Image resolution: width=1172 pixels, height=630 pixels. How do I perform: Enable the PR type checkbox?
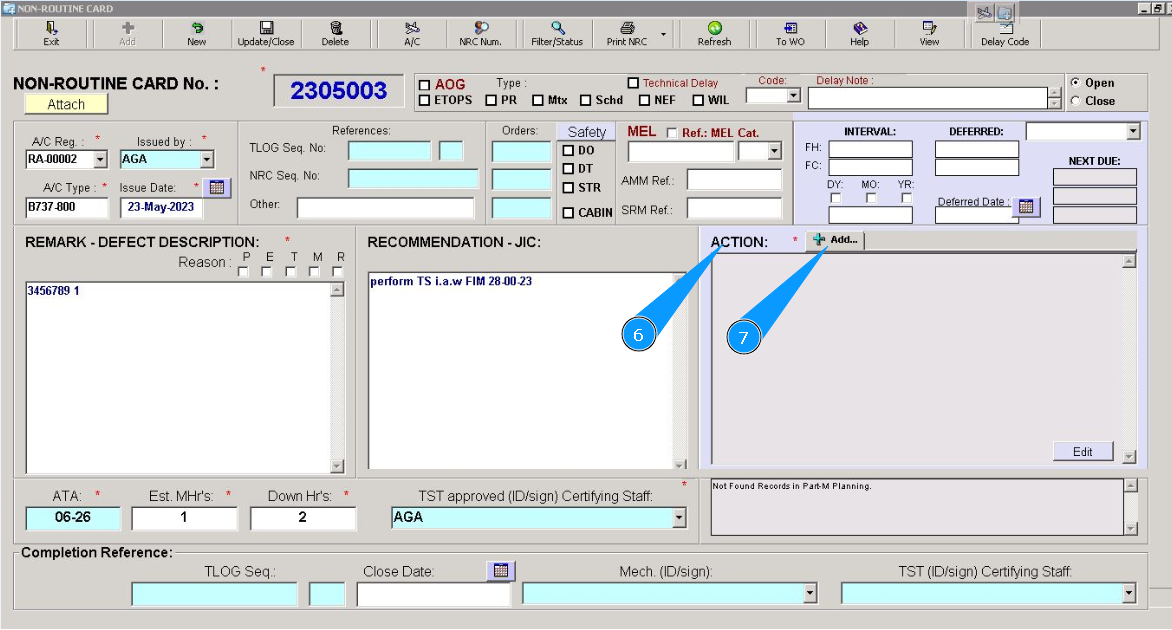[491, 100]
